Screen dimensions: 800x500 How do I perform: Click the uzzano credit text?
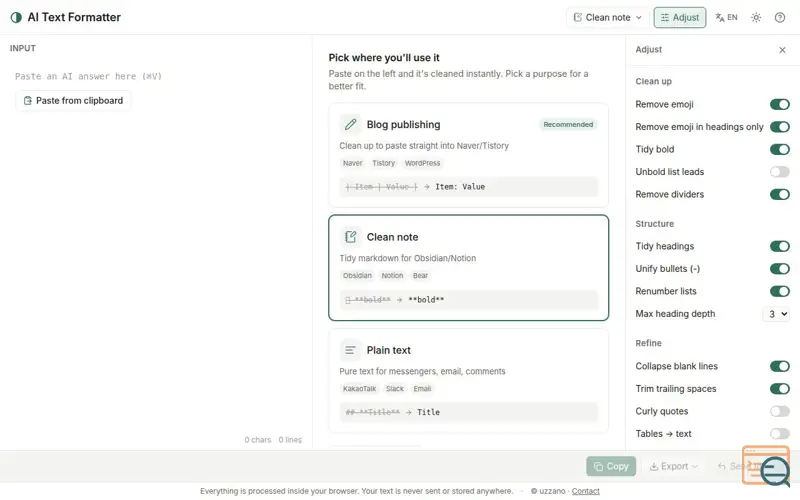(x=548, y=491)
